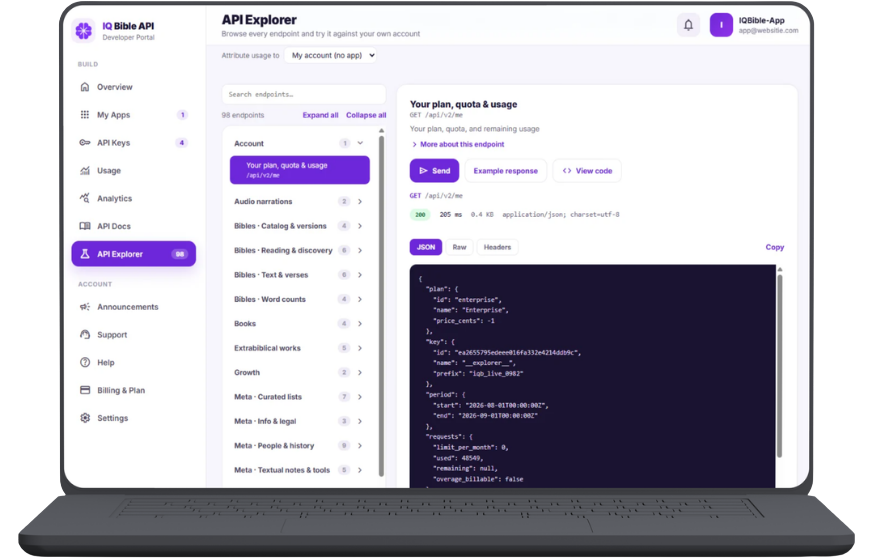Open Support via its headset icon
The image size is (874, 560).
(x=85, y=335)
